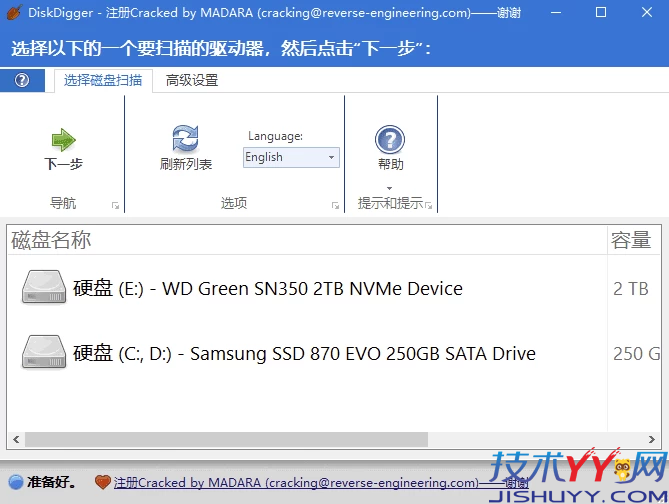Click the hard disk icon for drive E:
The width and height of the screenshot is (669, 504).
pyautogui.click(x=44, y=287)
